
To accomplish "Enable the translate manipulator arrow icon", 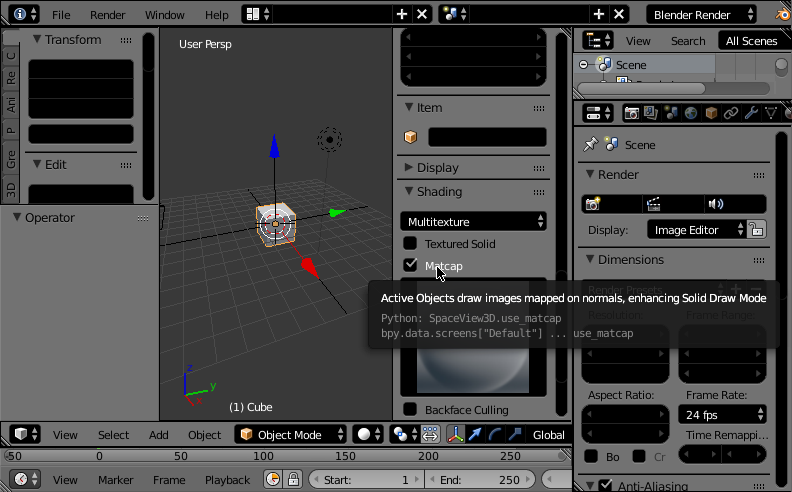I will [x=475, y=435].
